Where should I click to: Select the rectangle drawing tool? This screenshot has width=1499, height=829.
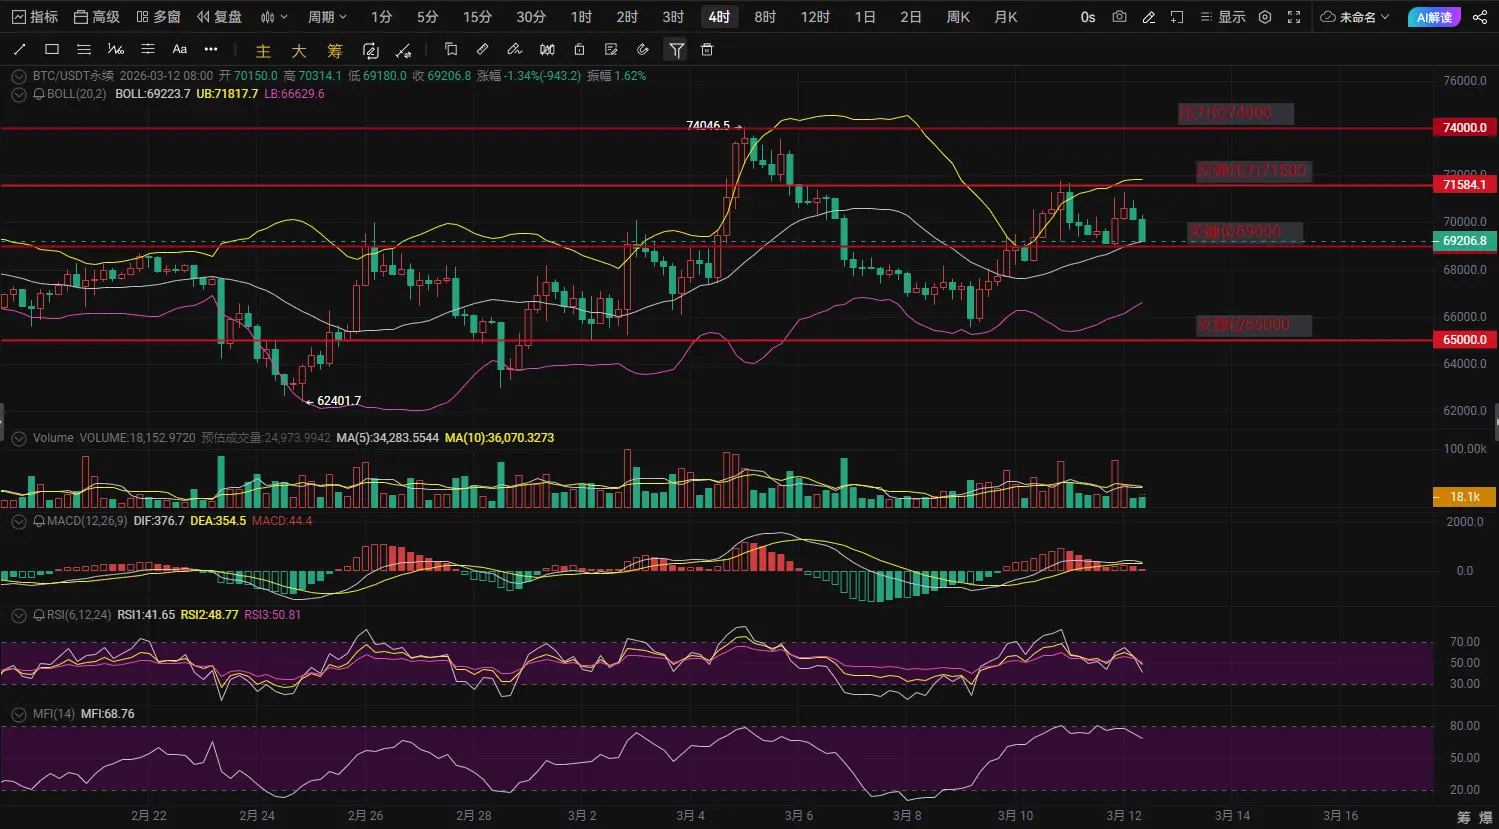click(52, 50)
